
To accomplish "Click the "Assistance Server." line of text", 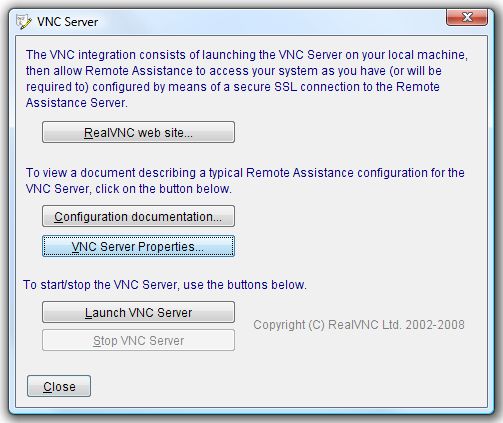I will [77, 103].
